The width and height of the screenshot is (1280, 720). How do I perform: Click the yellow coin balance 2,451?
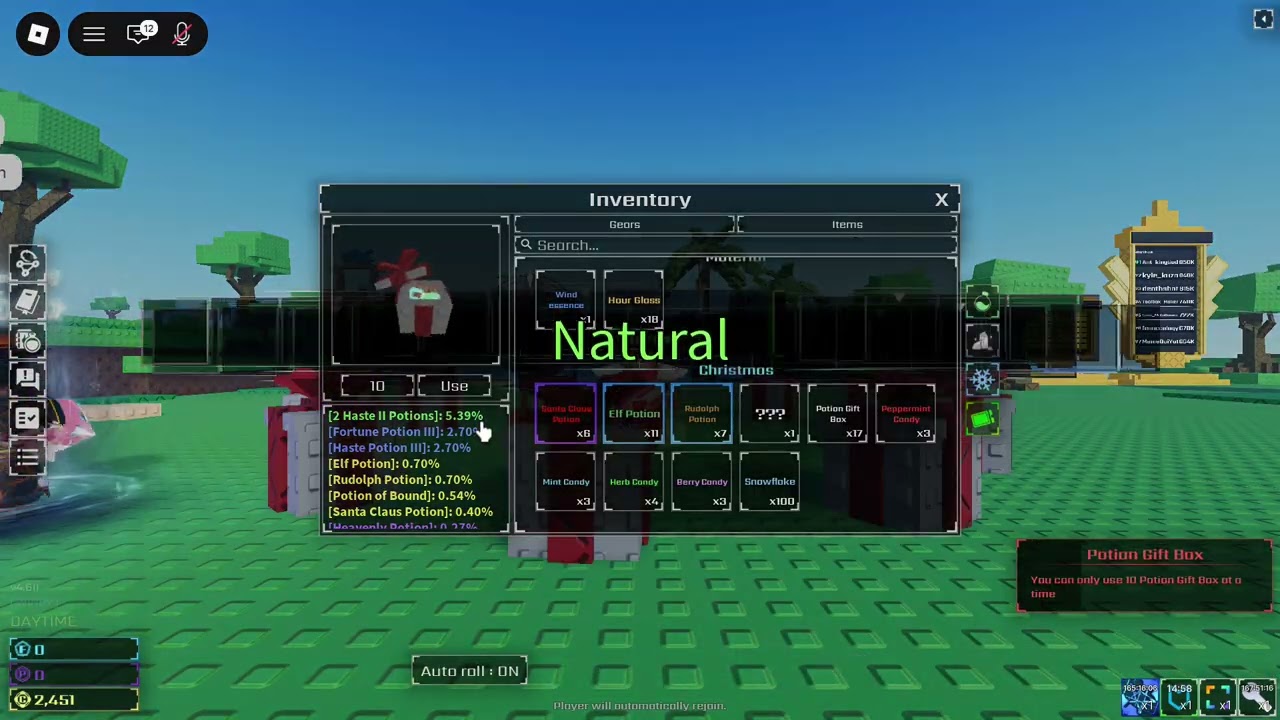(74, 700)
